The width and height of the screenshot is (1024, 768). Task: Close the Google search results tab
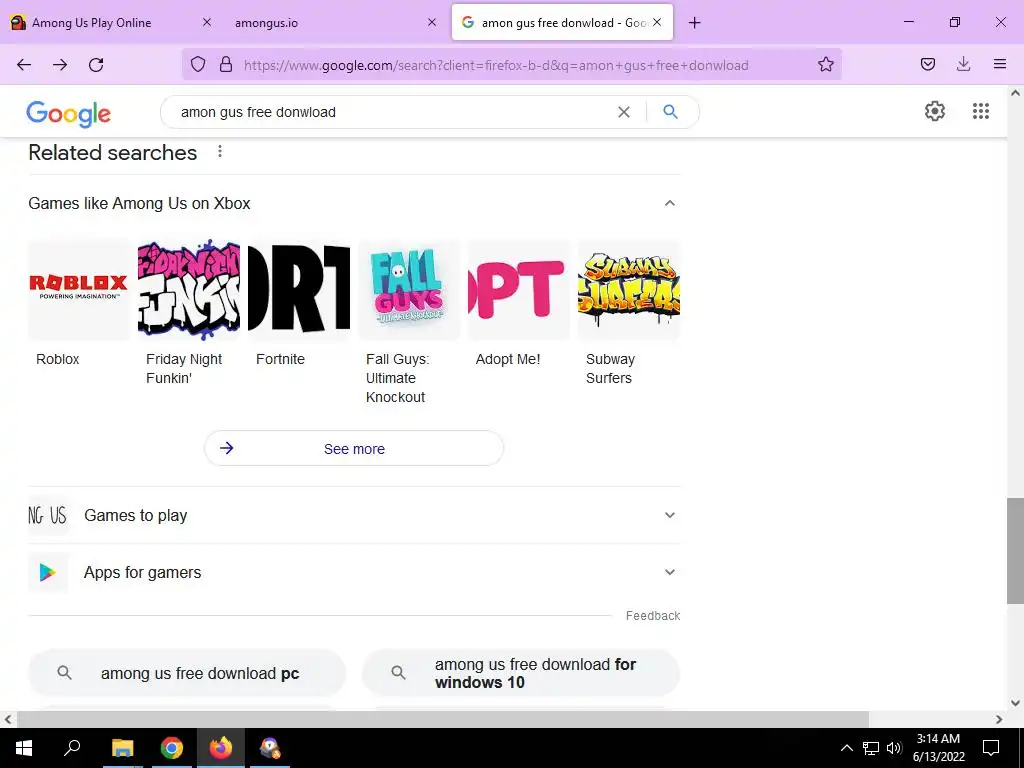[657, 22]
